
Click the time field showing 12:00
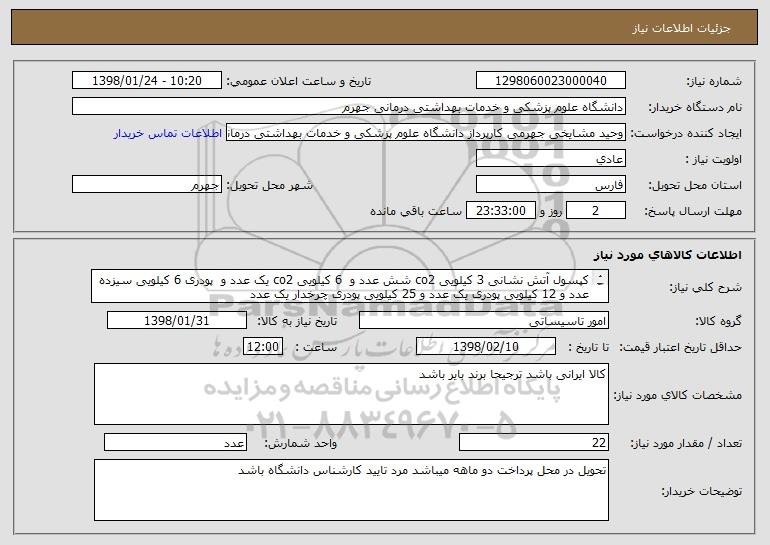coord(263,347)
